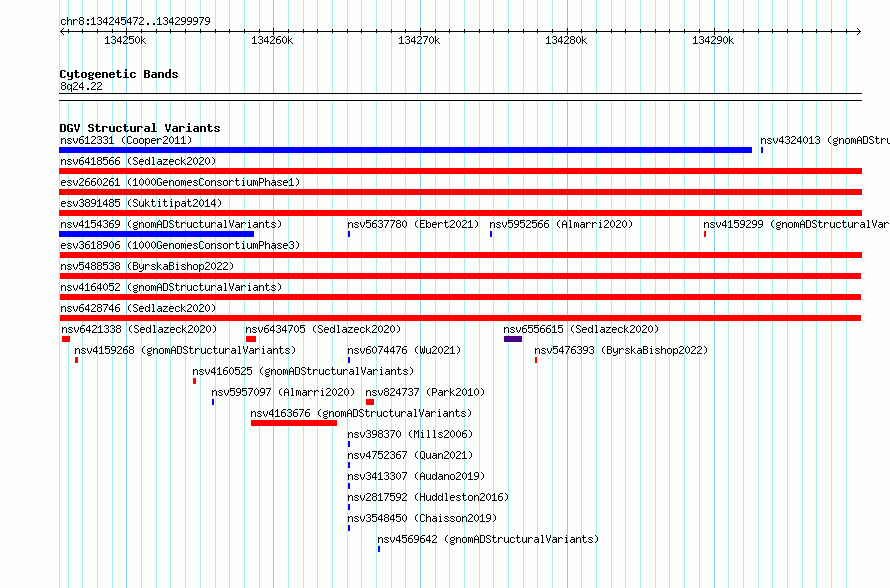Open nsv4164052 (gnomADStructuralVariants) label
This screenshot has width=890, height=588.
(x=171, y=287)
